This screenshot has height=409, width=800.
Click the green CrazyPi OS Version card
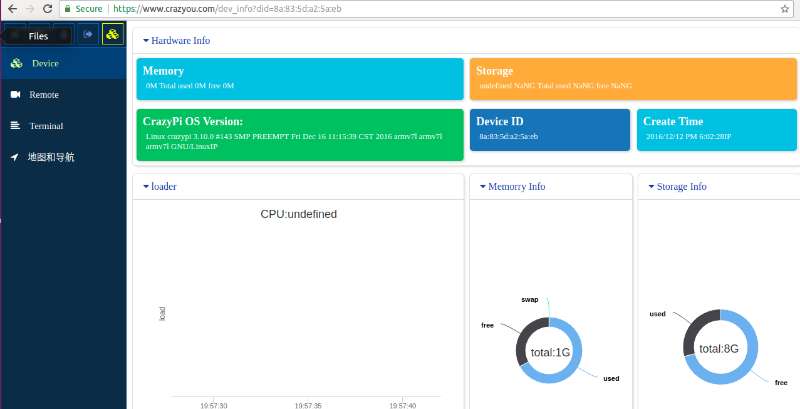pos(300,133)
